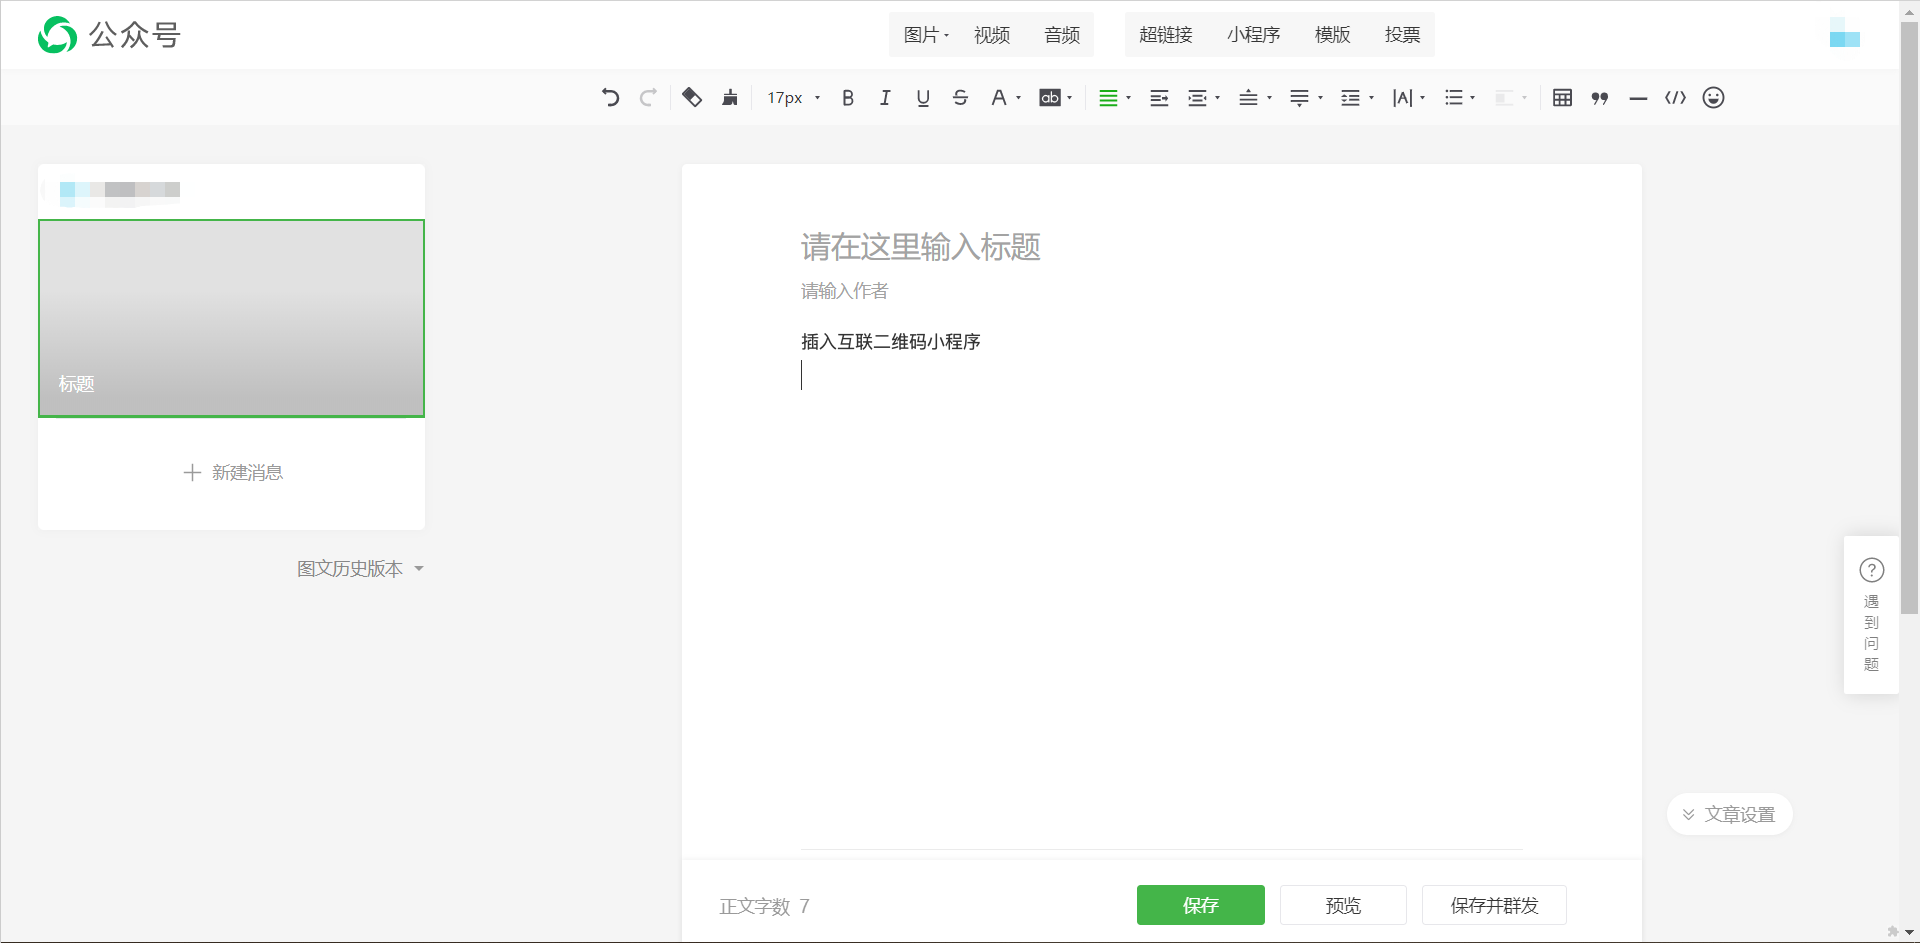Expand the 图文历史版本 dropdown
The width and height of the screenshot is (1920, 943).
tap(360, 569)
